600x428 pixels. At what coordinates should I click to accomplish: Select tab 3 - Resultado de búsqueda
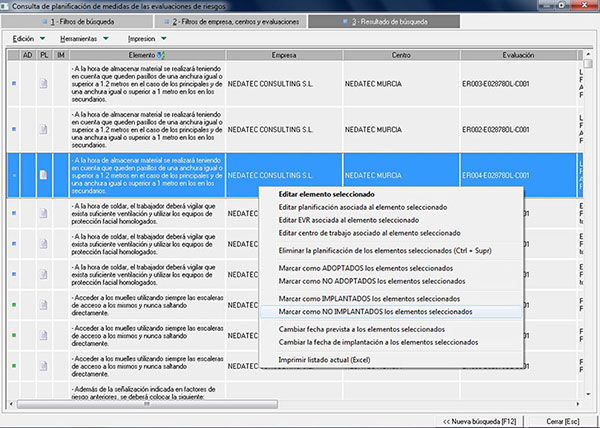click(x=384, y=22)
